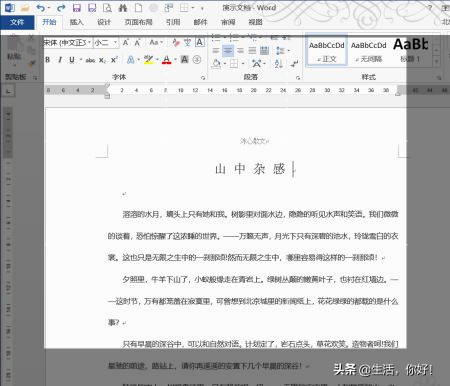The height and width of the screenshot is (386, 450).
Task: Click the Open folder icon
Action: (25, 8)
